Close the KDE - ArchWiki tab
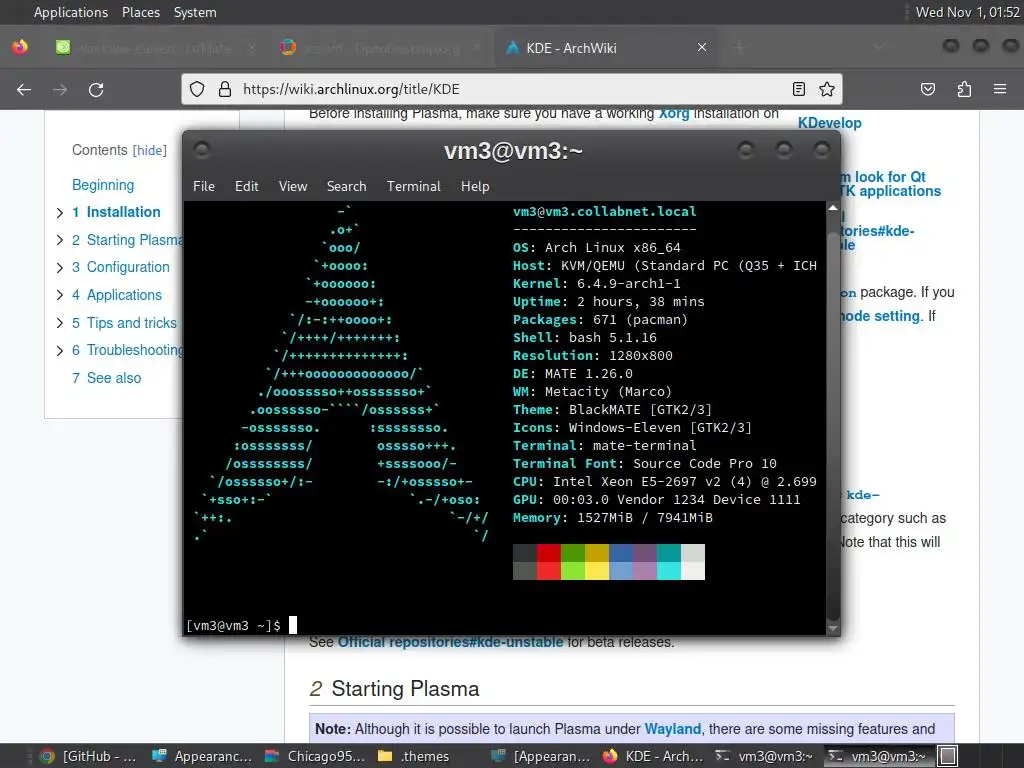This screenshot has height=768, width=1024. pos(702,47)
